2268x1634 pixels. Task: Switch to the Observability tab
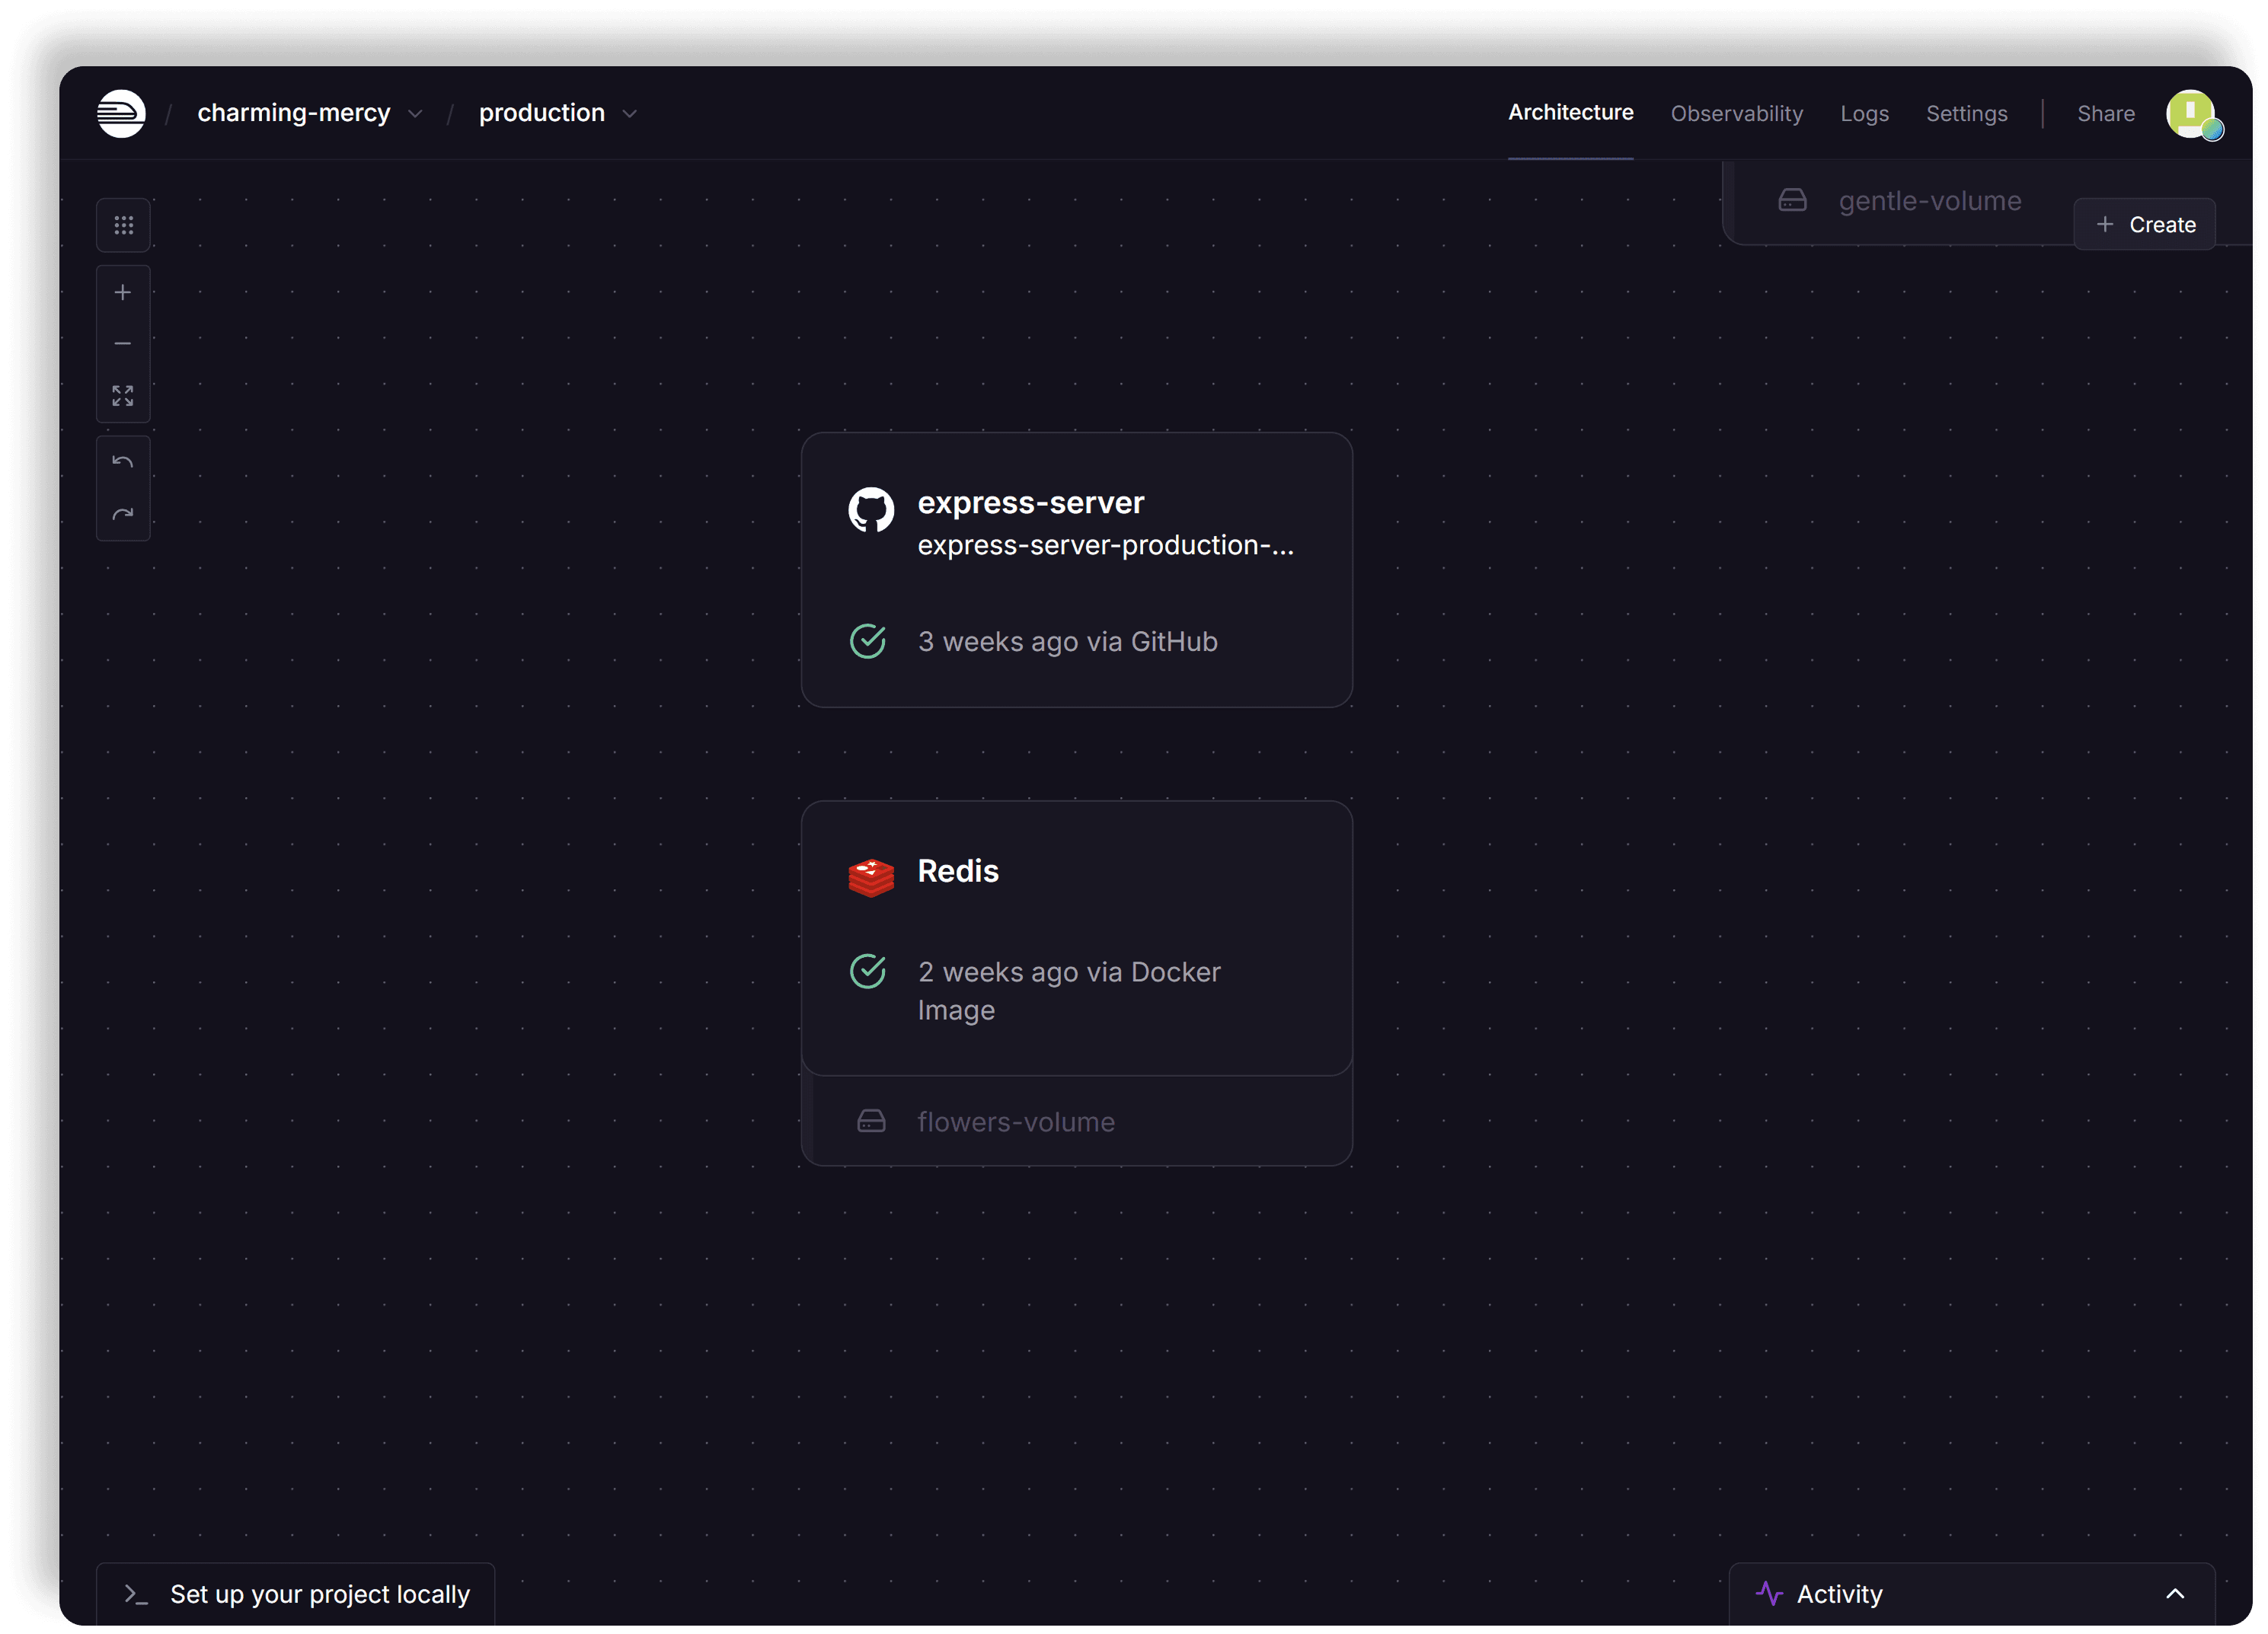pyautogui.click(x=1736, y=114)
